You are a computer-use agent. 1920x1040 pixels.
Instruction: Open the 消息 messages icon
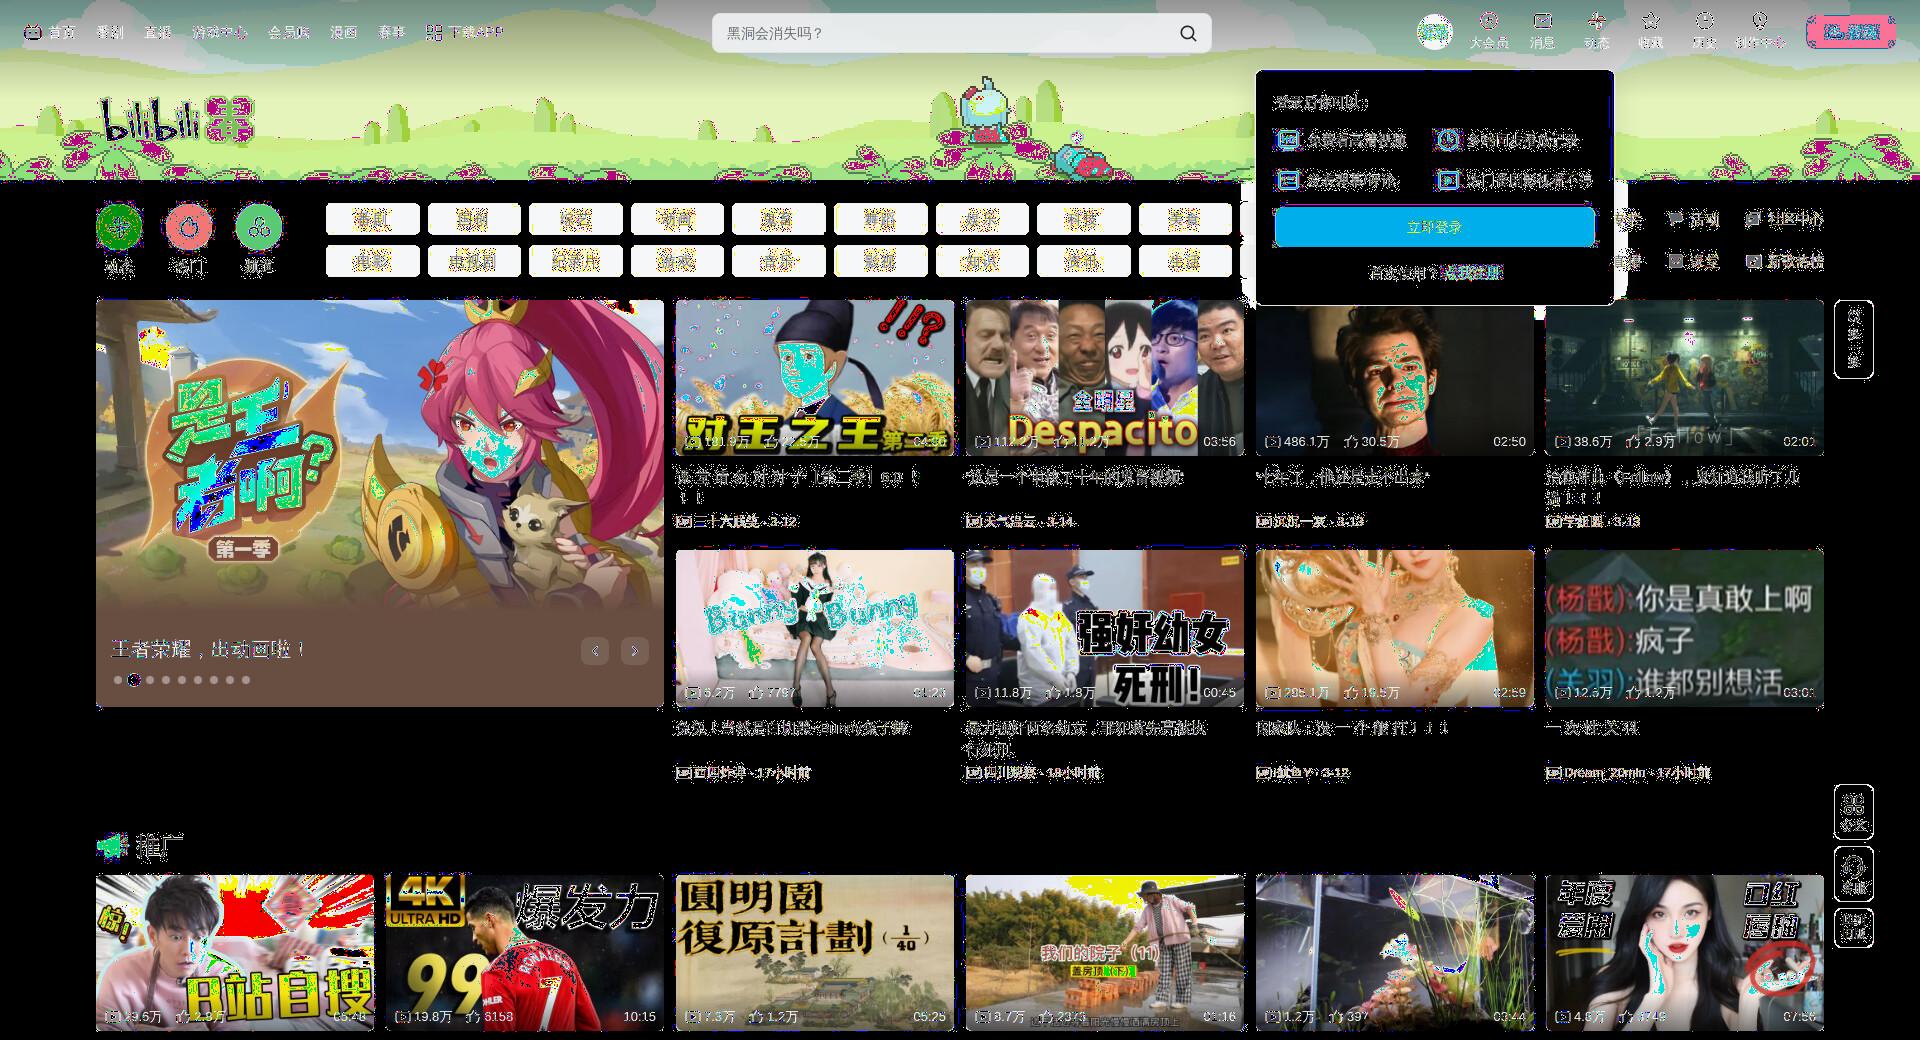[x=1543, y=21]
